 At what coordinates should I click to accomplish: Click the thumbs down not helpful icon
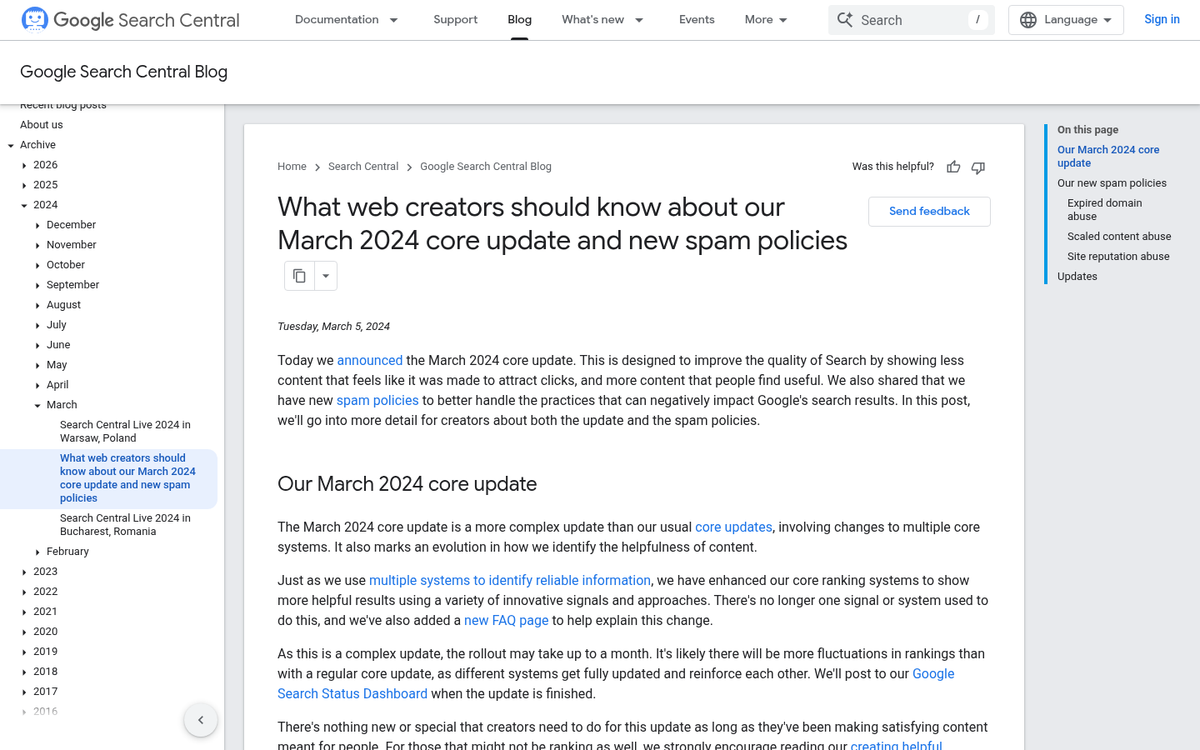978,167
